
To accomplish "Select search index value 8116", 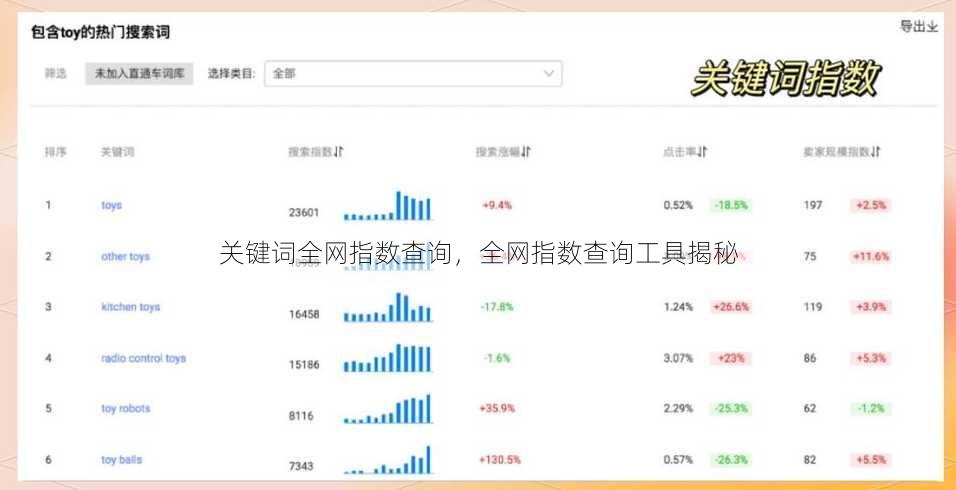I will coord(301,416).
